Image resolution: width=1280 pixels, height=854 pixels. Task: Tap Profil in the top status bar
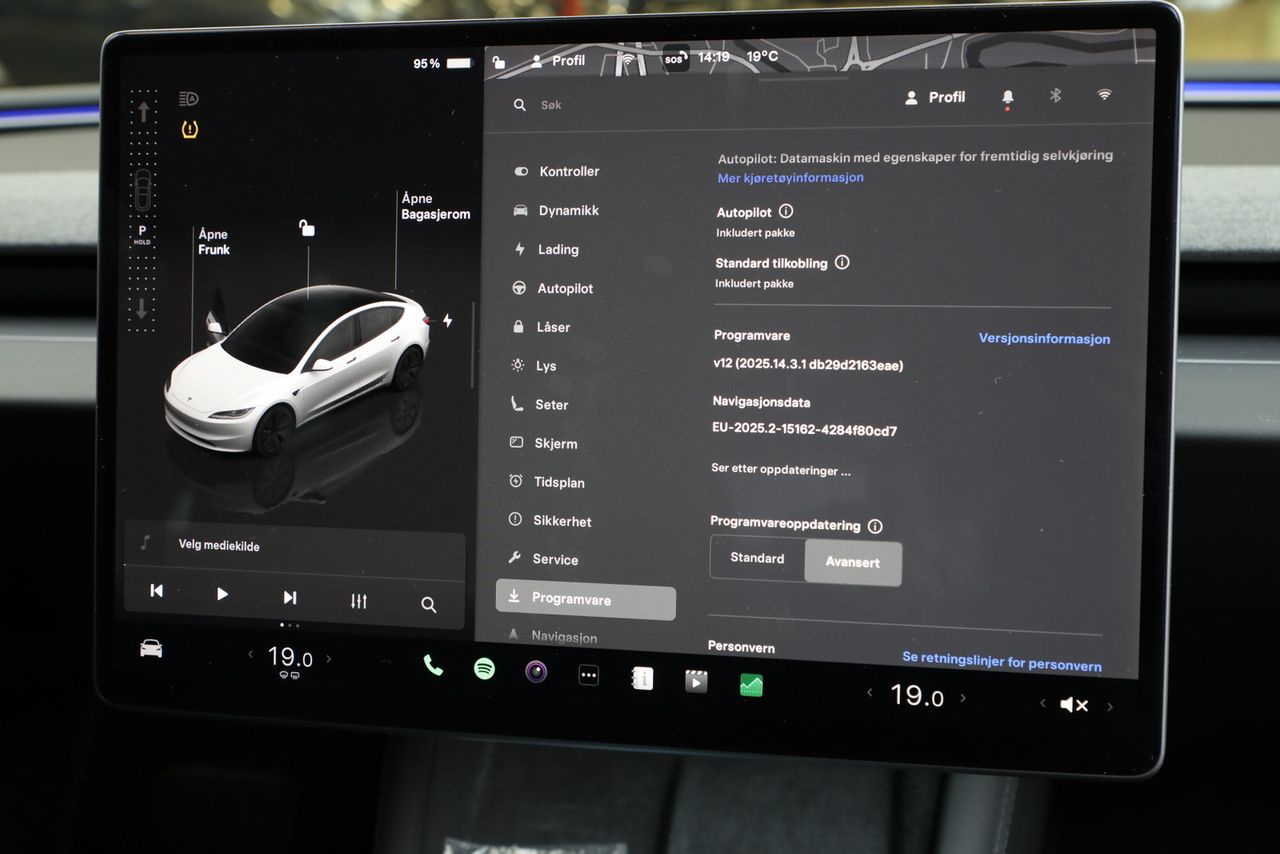tap(557, 61)
